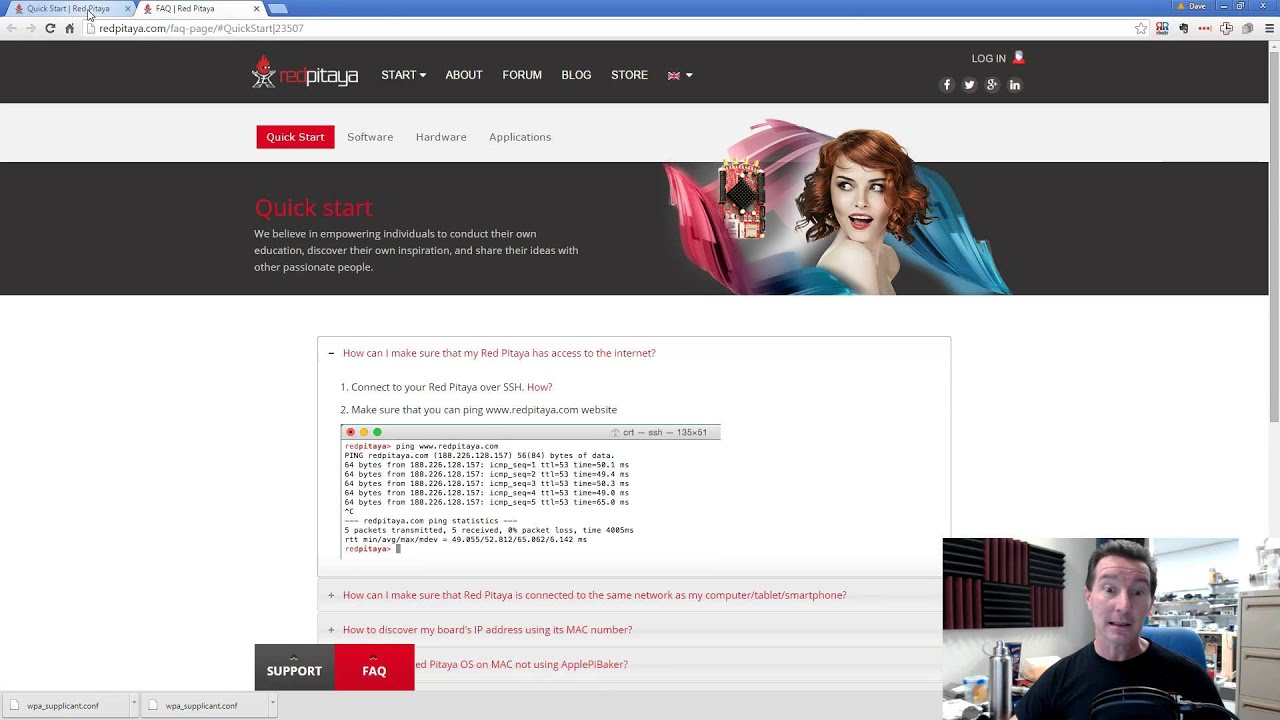Expand the same network FAQ question
The image size is (1280, 720).
(x=594, y=595)
